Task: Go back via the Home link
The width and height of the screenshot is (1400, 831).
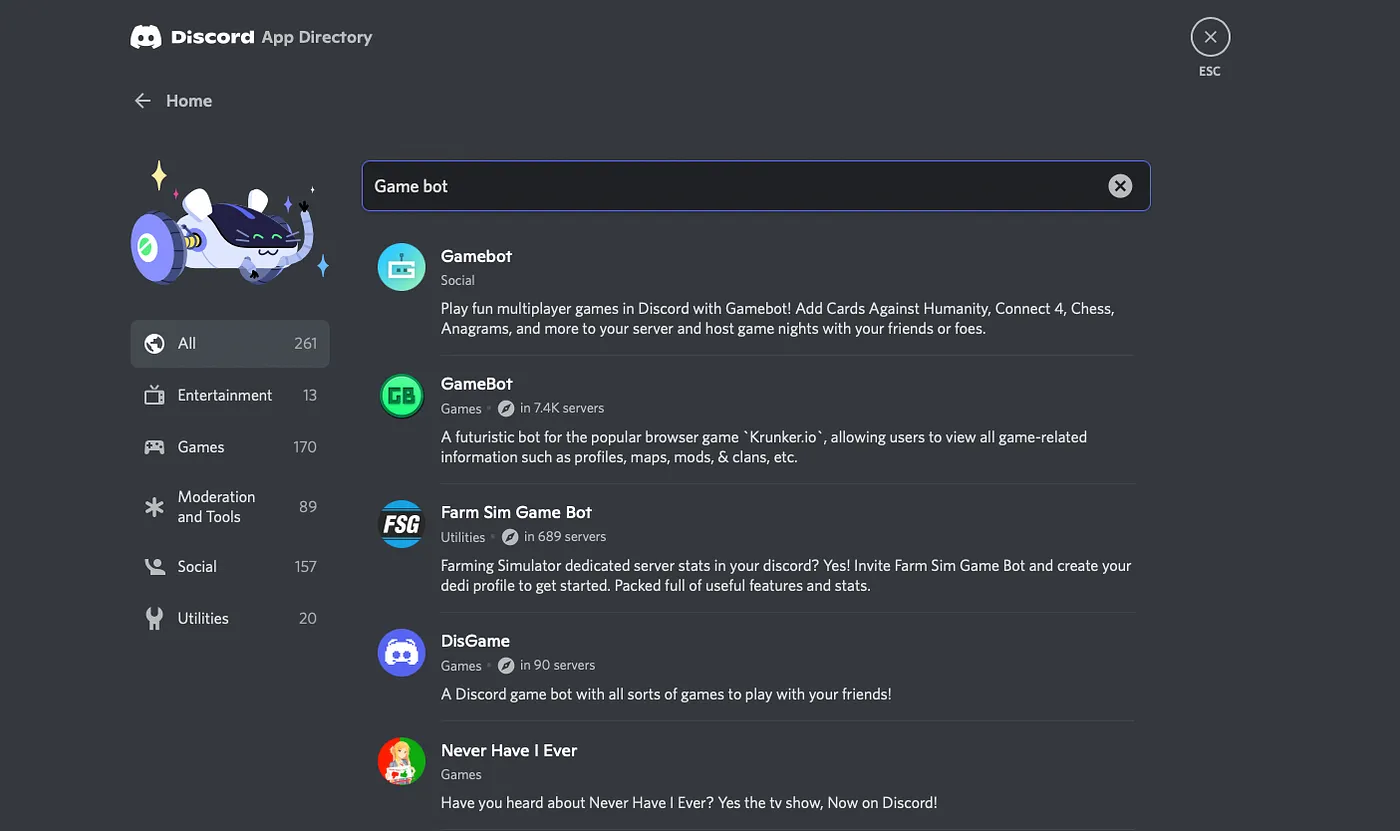Action: coord(189,101)
